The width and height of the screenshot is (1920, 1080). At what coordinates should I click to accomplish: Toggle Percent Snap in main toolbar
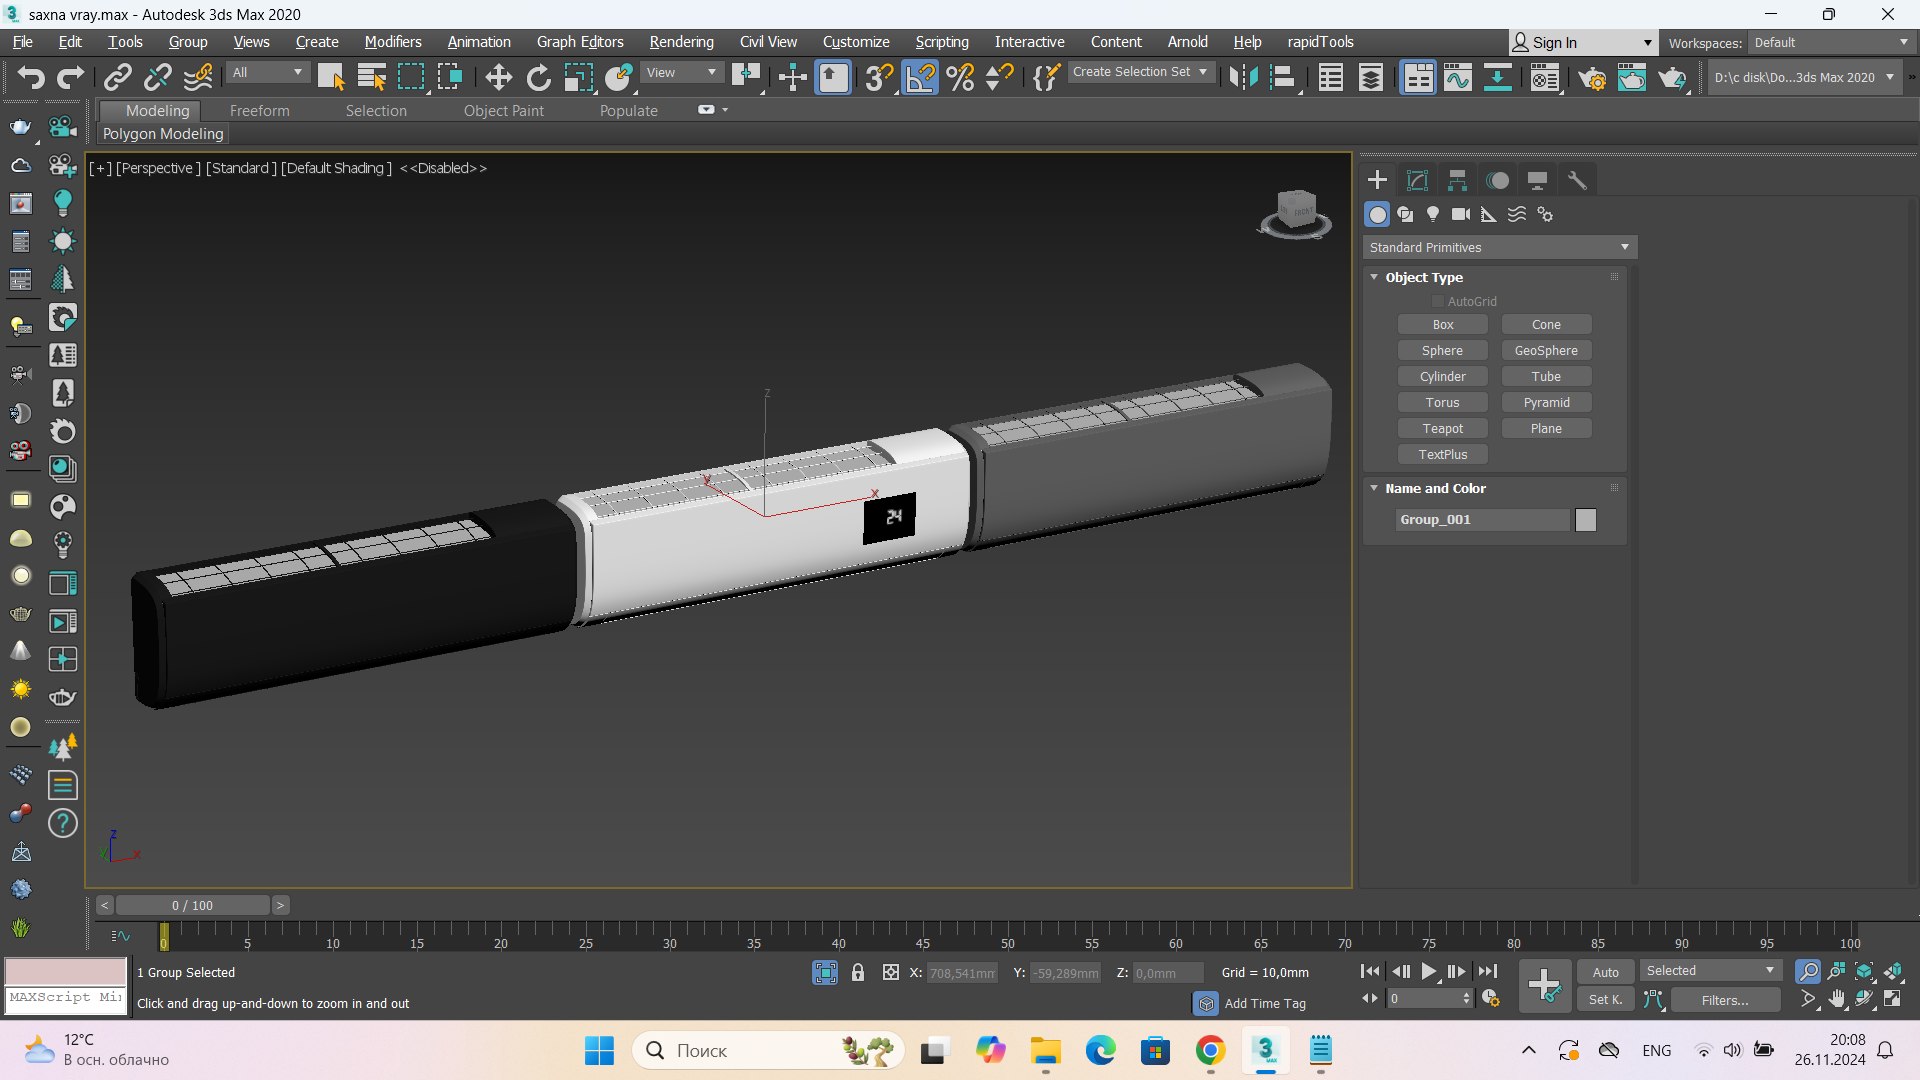click(960, 77)
